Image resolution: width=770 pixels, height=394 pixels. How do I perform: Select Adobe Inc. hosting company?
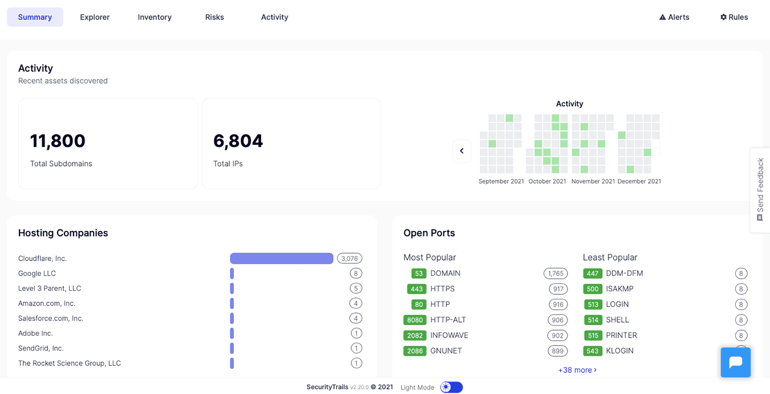click(35, 334)
